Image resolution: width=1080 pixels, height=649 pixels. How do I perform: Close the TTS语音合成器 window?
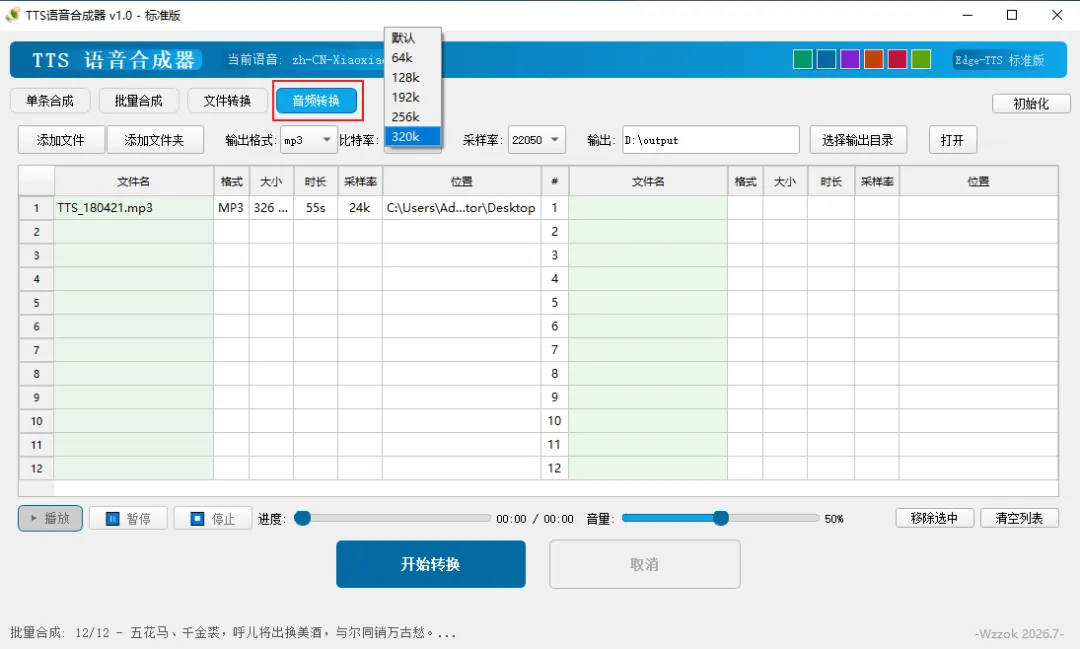(1057, 14)
